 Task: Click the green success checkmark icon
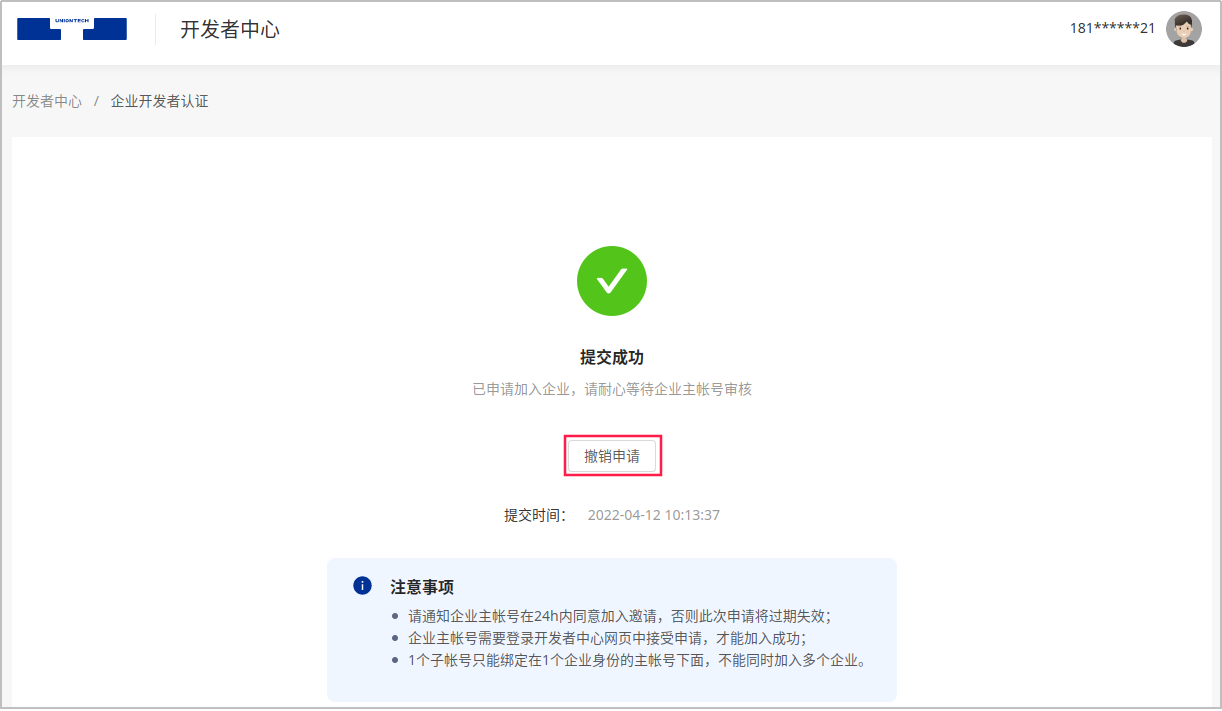click(612, 281)
